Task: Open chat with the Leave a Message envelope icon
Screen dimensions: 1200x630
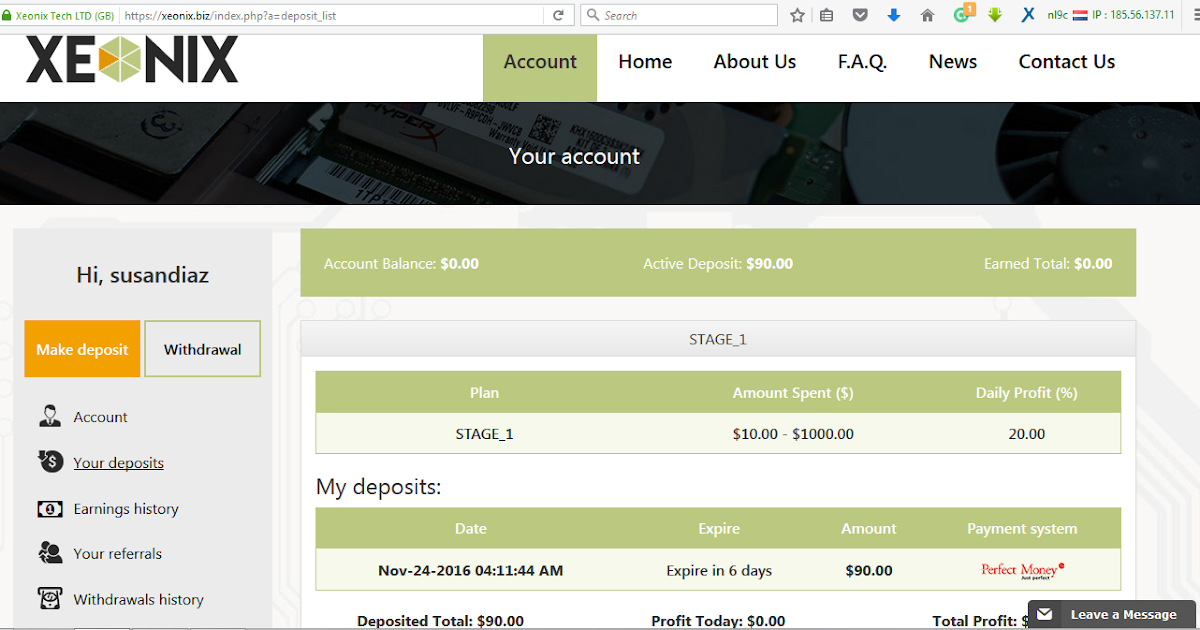Action: point(1044,615)
